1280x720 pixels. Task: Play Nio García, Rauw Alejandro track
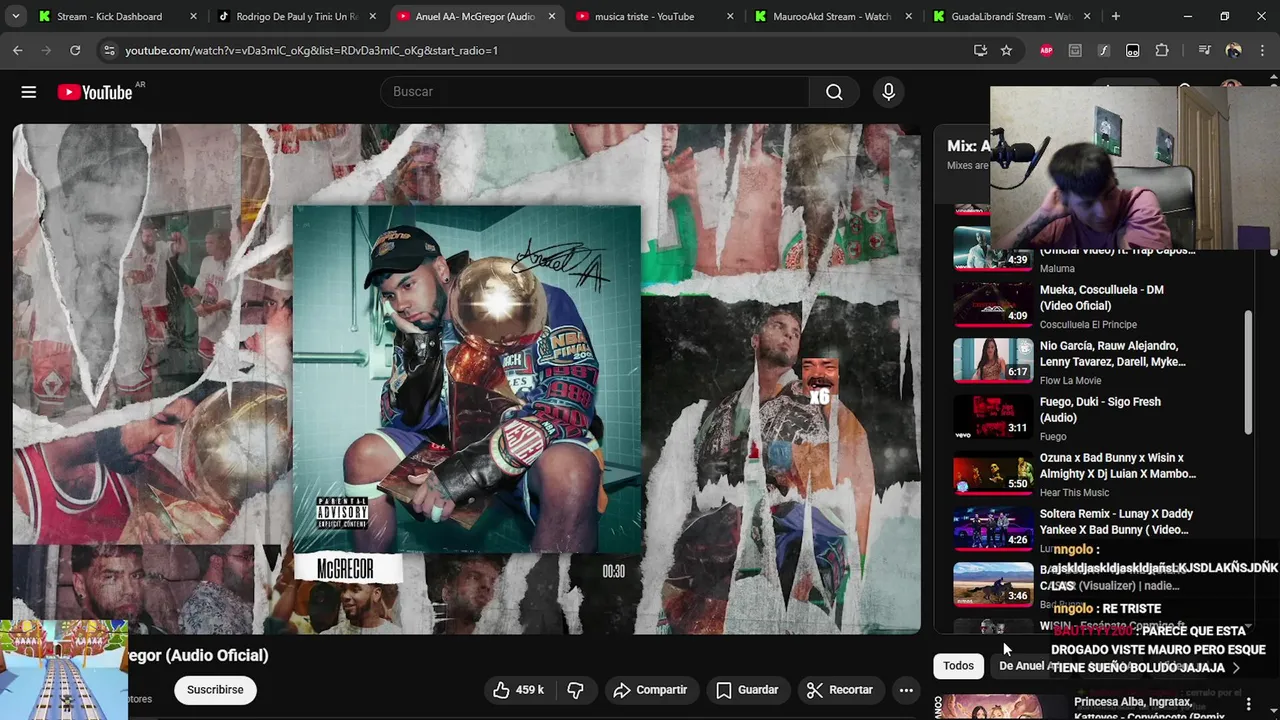tap(1112, 354)
